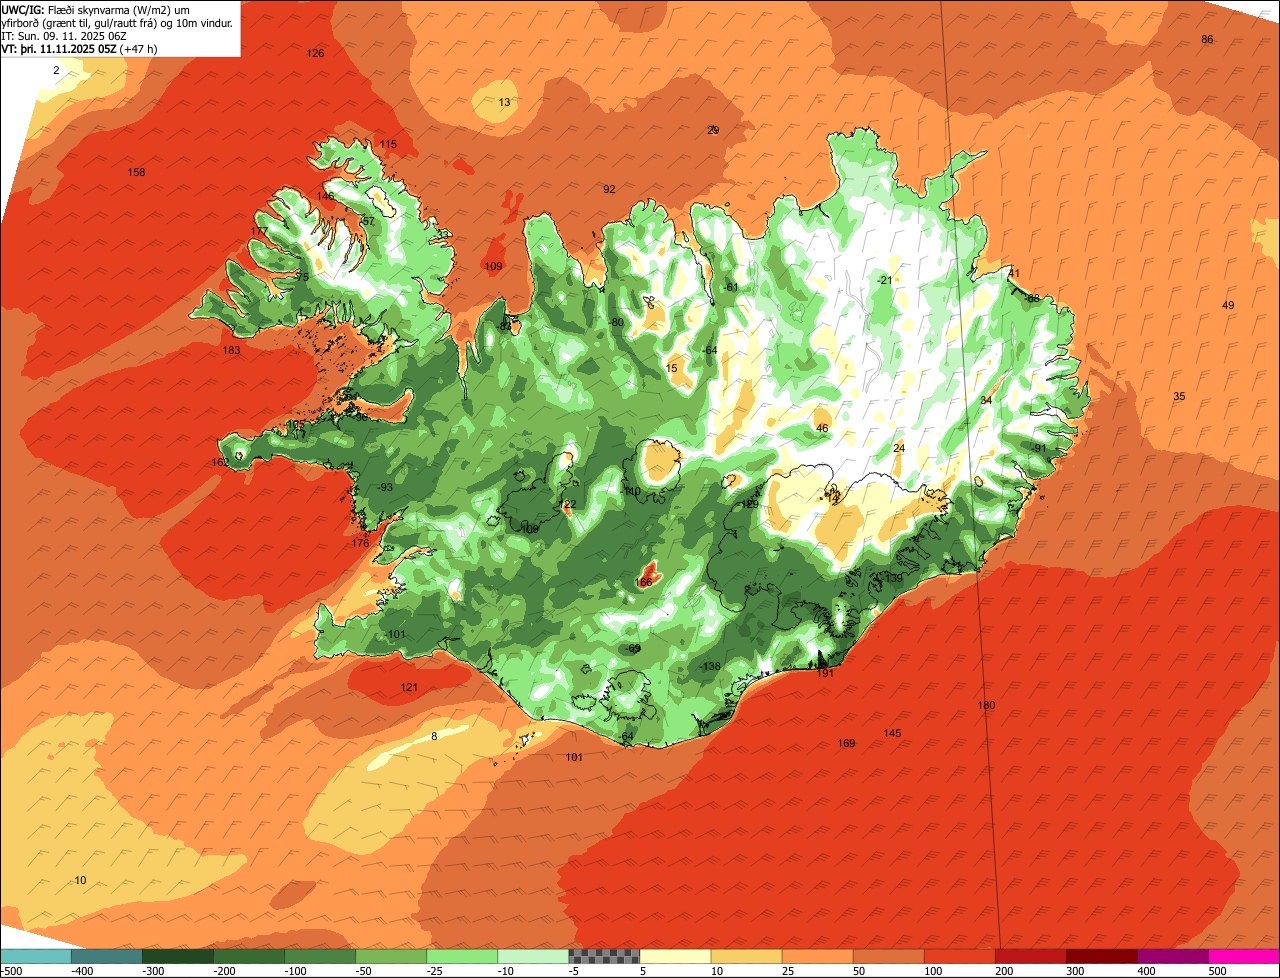
Task: Choose the legend swatch between -100 and -50
Action: (320, 956)
